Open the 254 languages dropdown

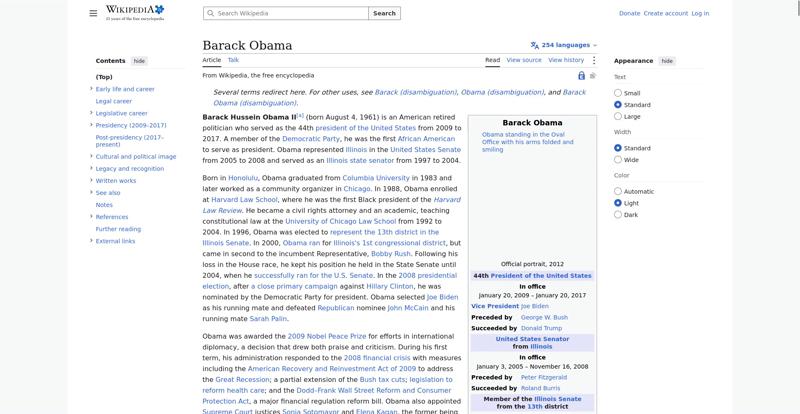tap(564, 45)
